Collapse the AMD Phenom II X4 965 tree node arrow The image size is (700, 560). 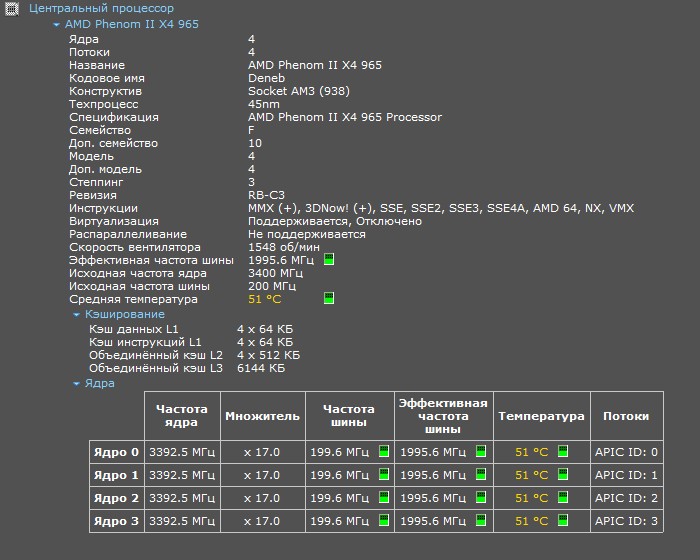point(56,25)
